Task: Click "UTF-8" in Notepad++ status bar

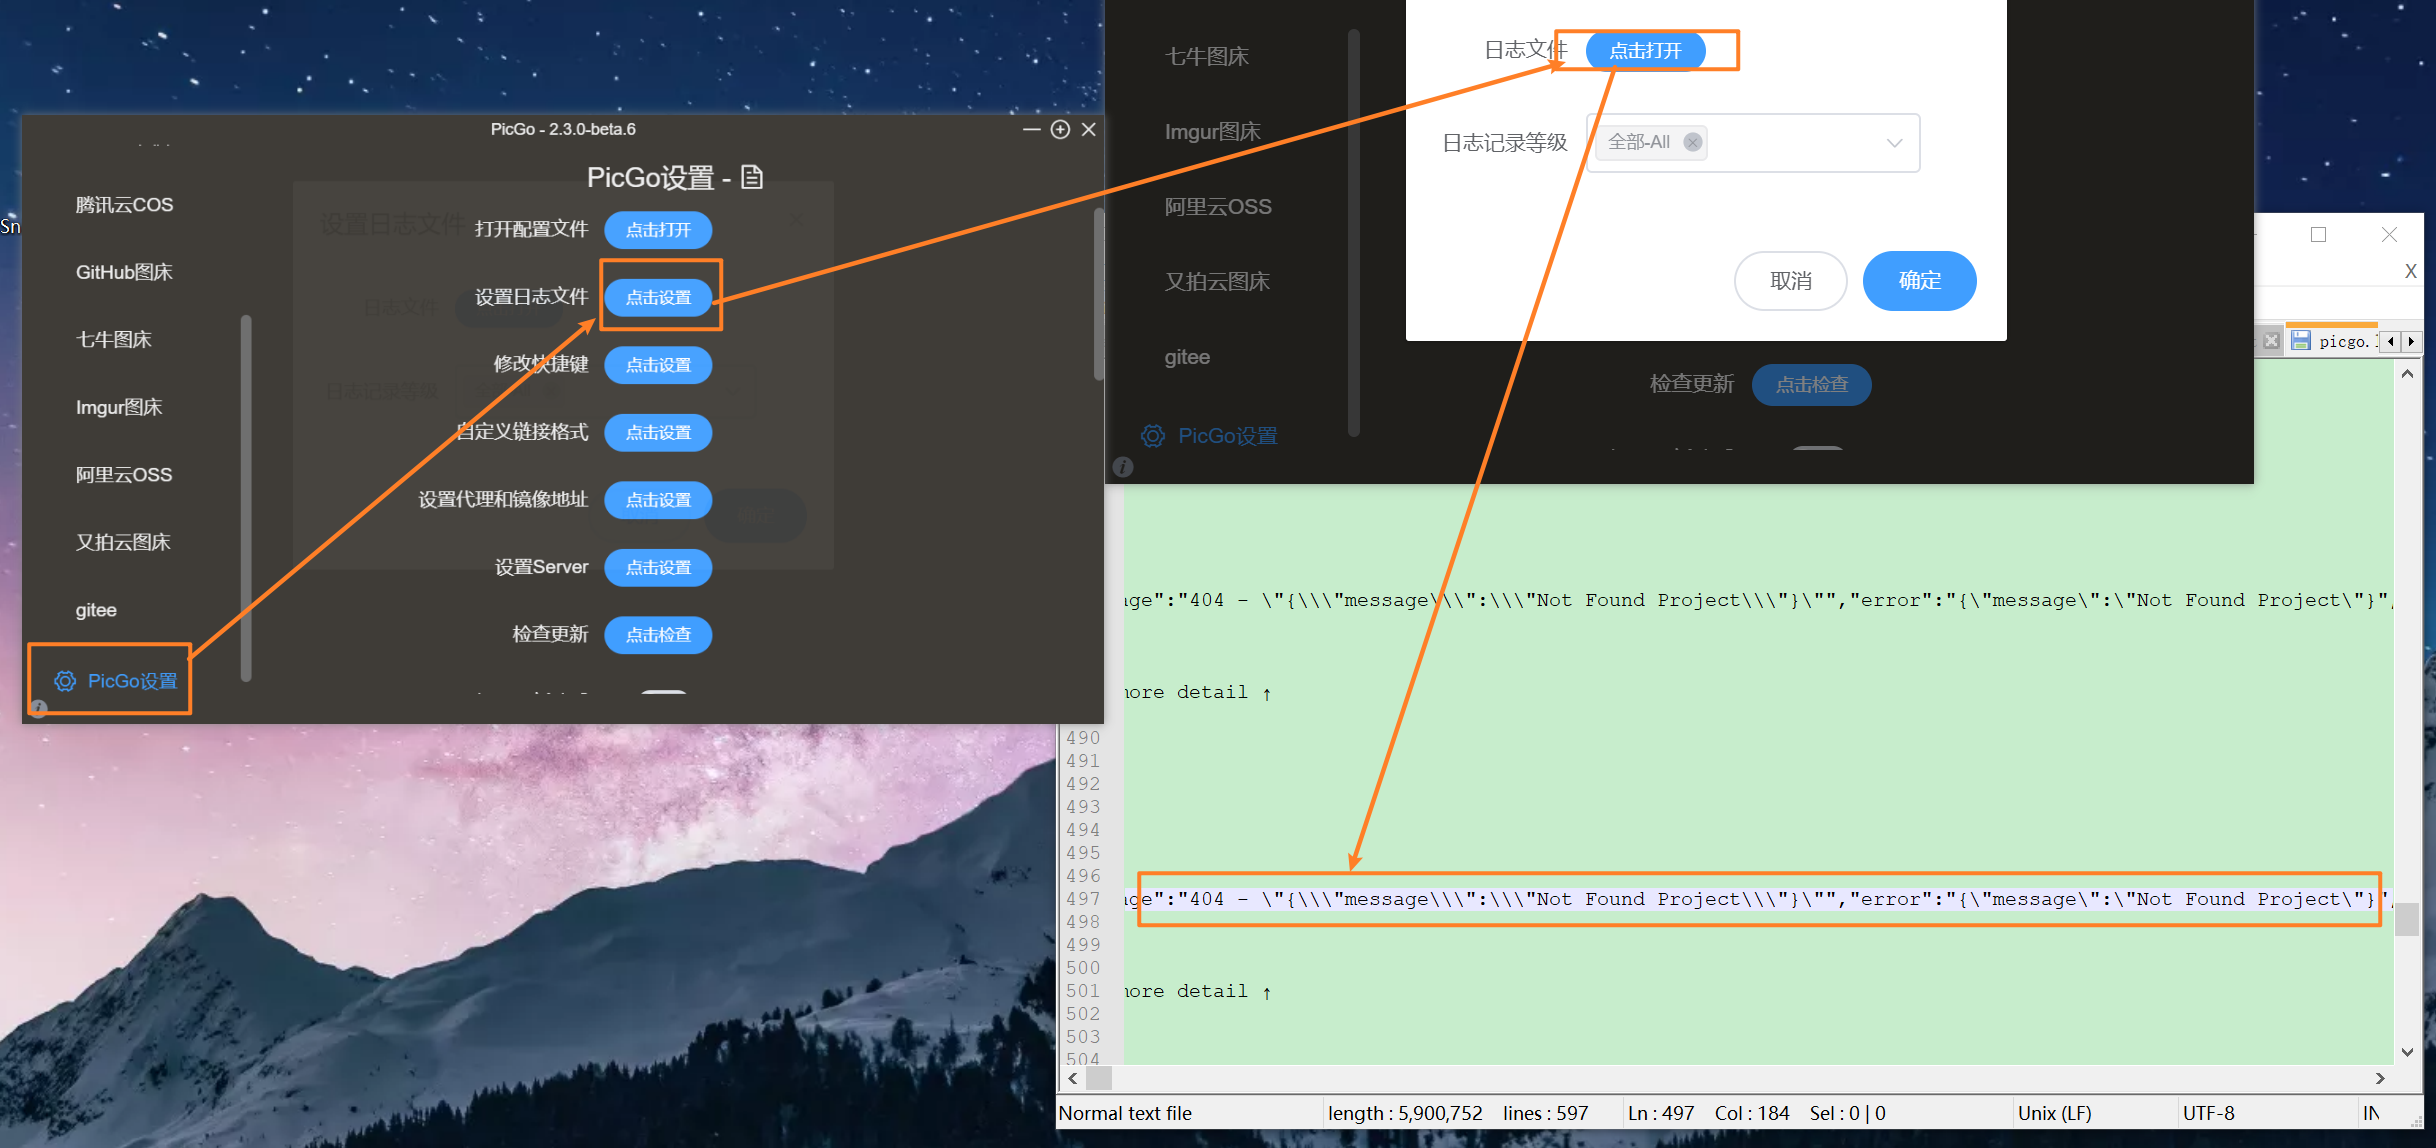Action: (x=2209, y=1113)
